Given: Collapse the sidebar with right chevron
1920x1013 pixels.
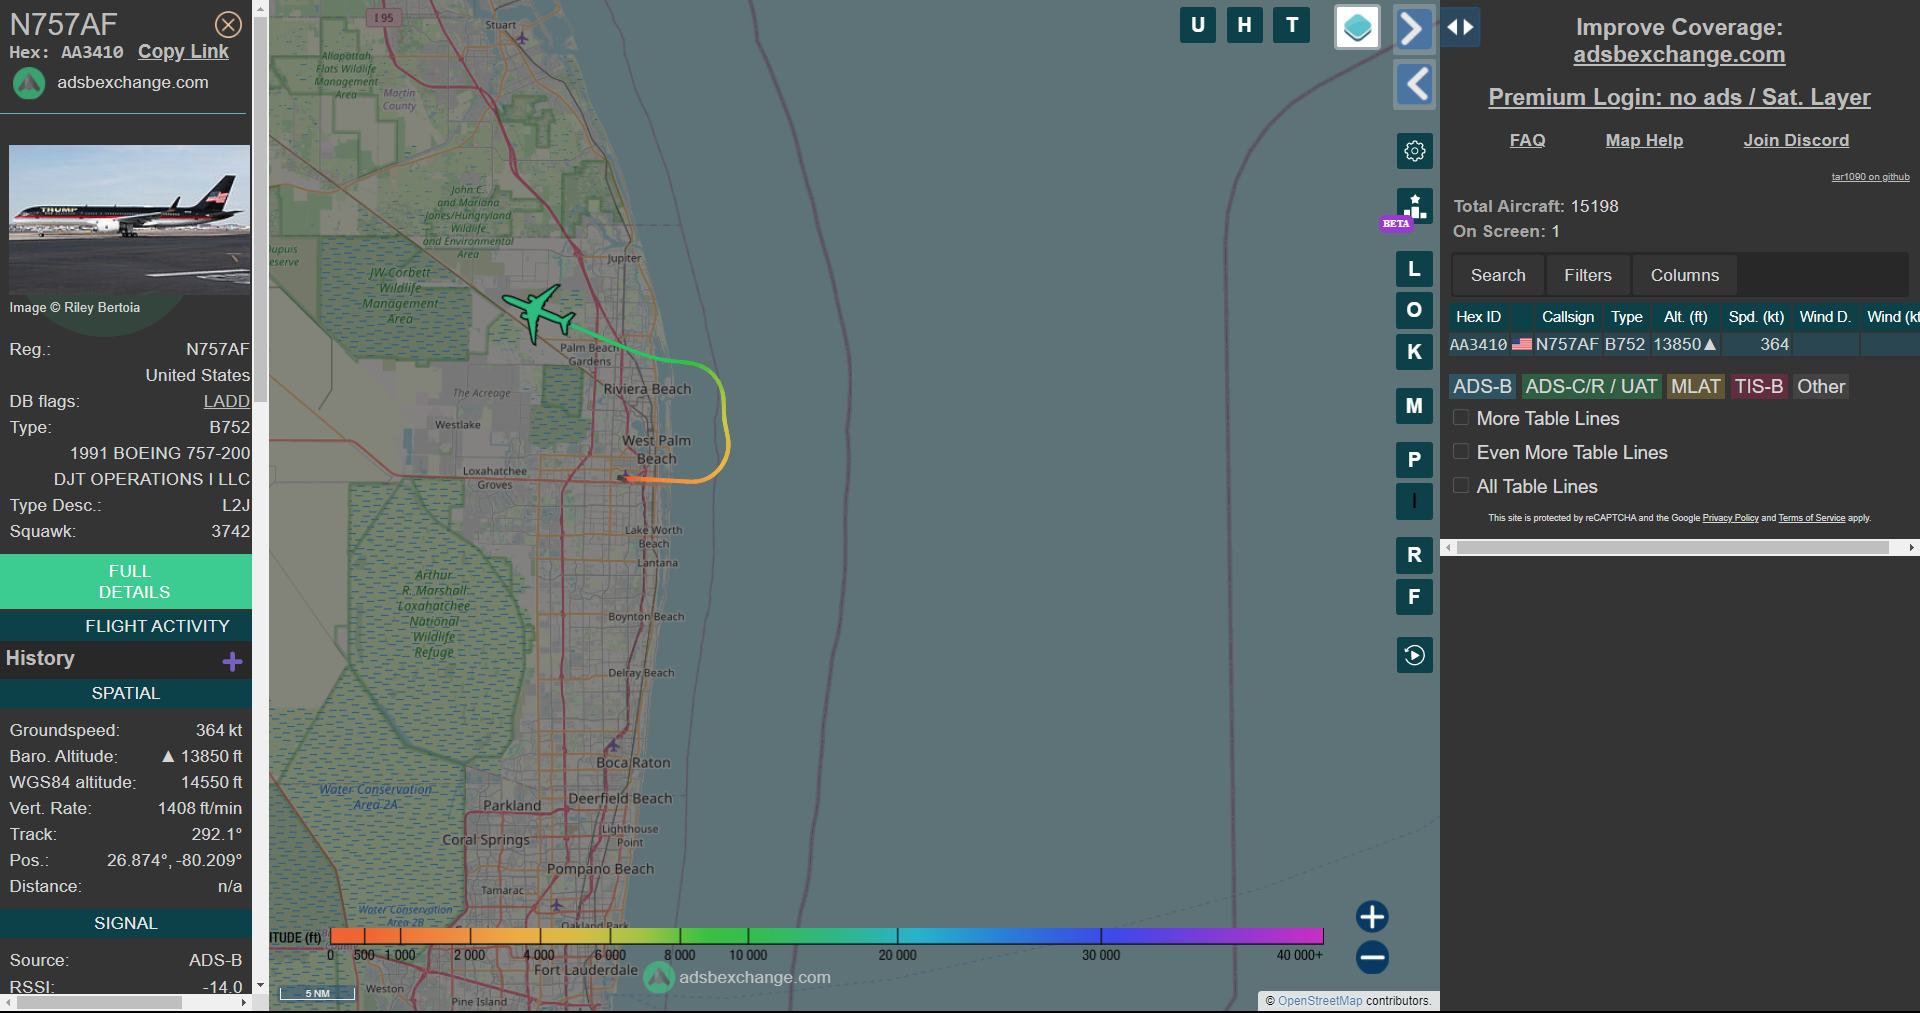Looking at the screenshot, I should click(1413, 28).
